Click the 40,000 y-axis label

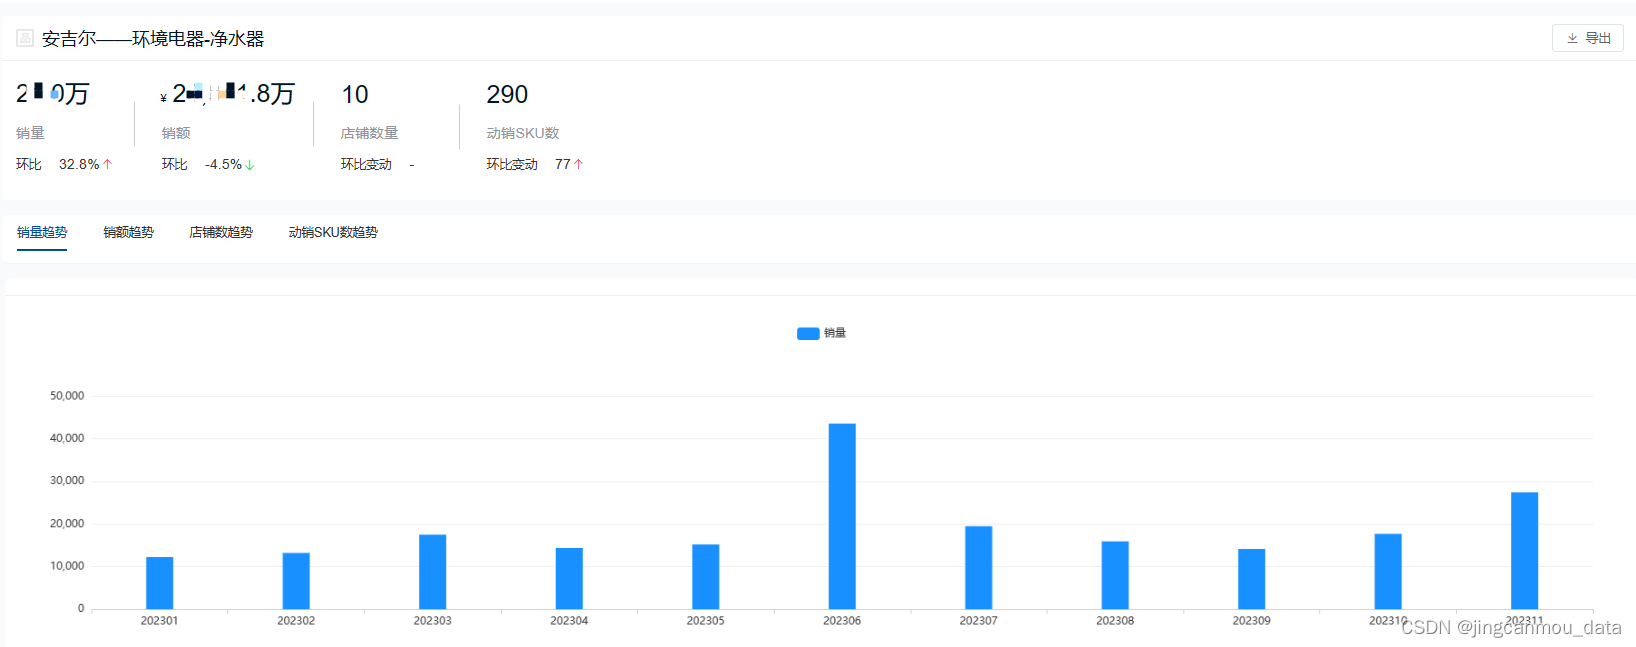click(67, 438)
